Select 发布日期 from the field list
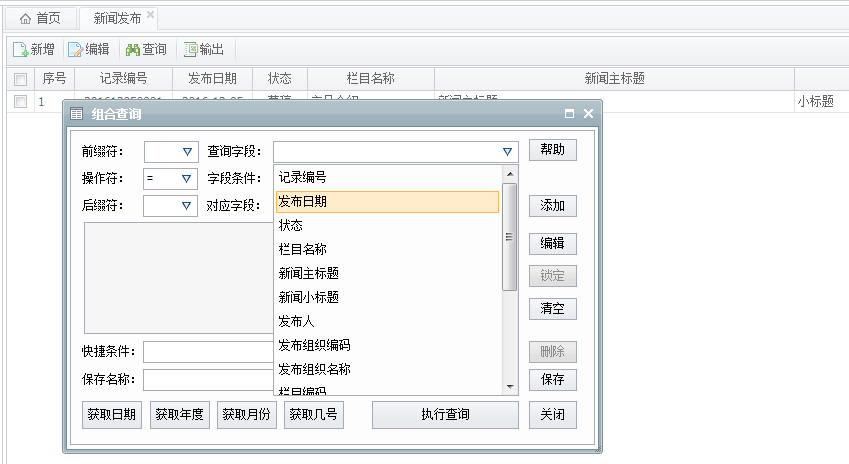849x464 pixels. [x=386, y=201]
